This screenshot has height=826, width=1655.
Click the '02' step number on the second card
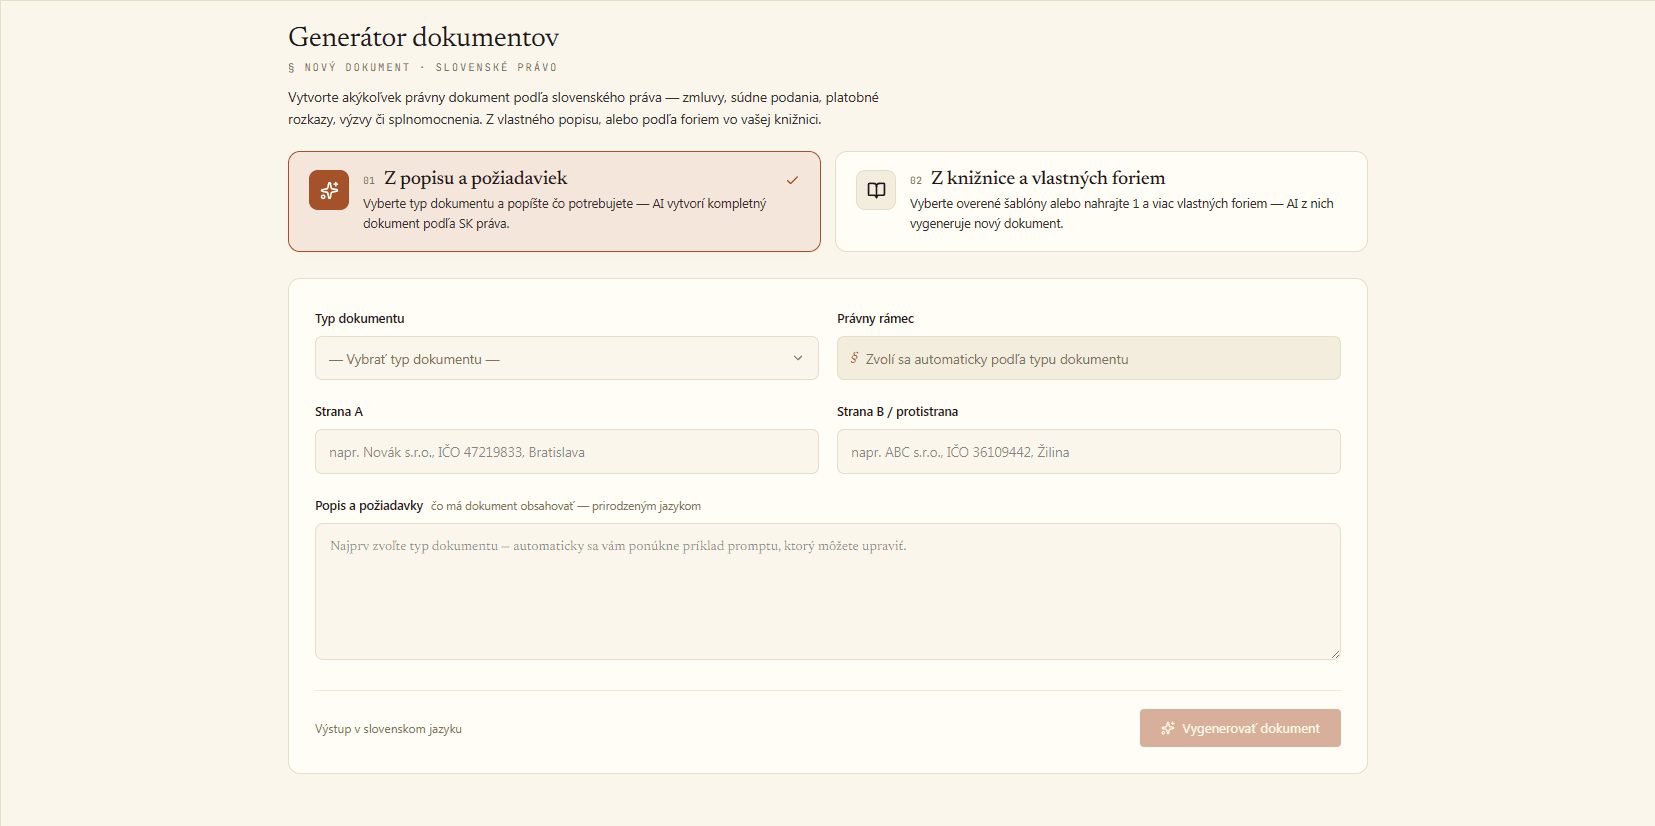tap(916, 181)
